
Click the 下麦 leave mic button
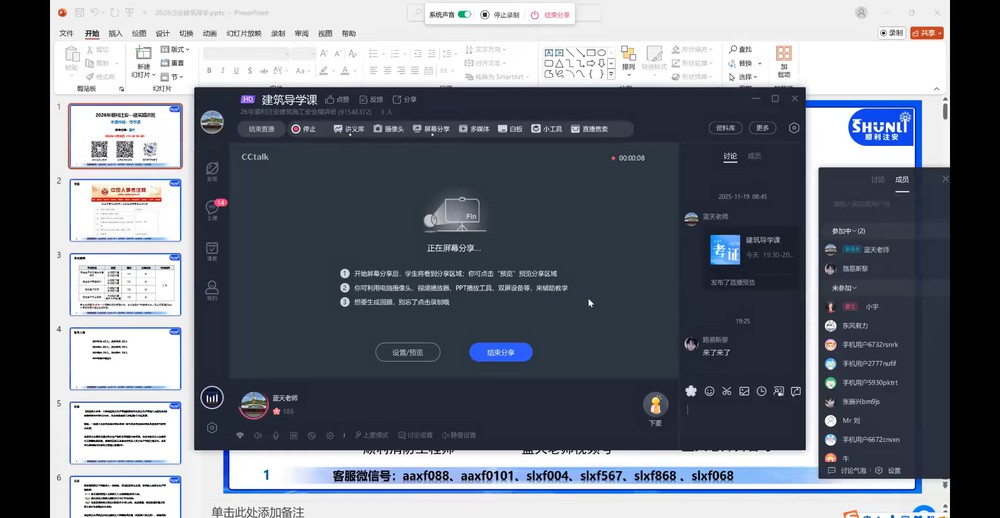coord(655,410)
